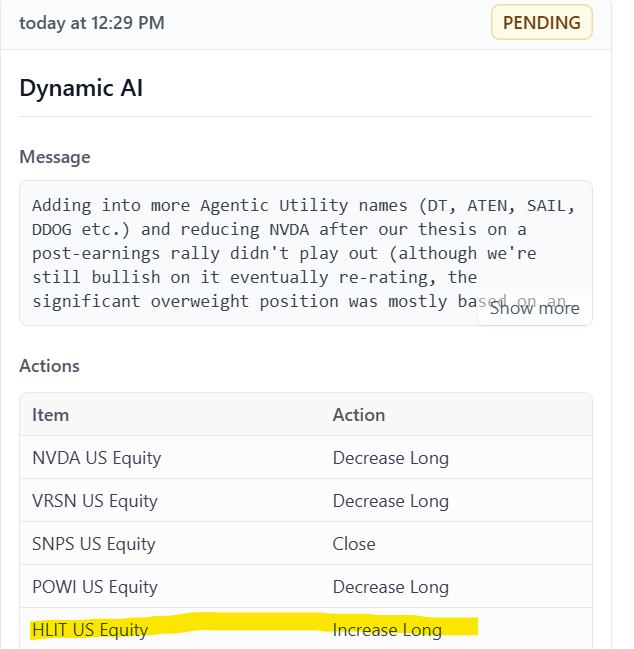Screen dimensions: 634x649
Task: Click Decrease Long in NVDA row
Action: tap(391, 458)
